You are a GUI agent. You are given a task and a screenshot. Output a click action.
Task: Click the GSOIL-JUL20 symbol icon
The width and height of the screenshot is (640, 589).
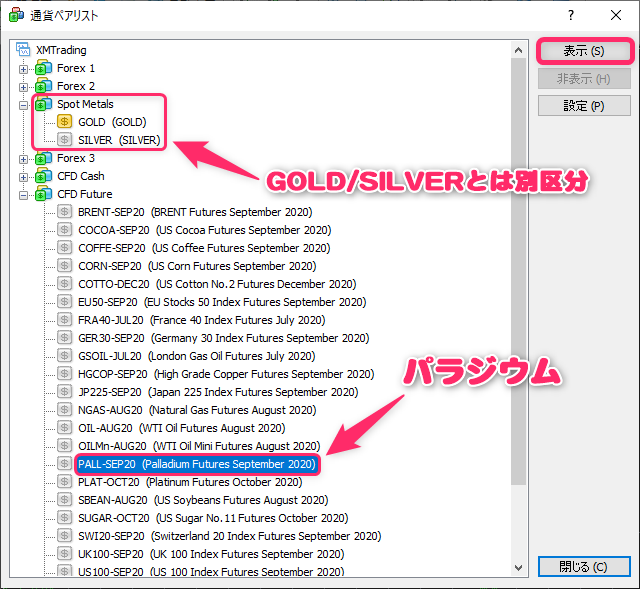64,355
